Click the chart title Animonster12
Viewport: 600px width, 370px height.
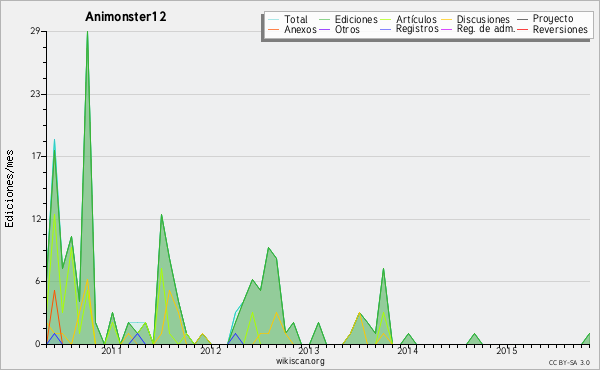[126, 17]
